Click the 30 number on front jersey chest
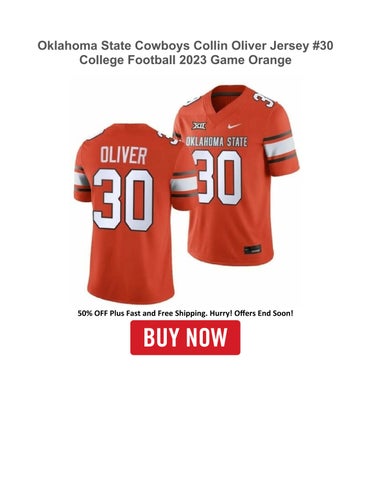 coord(217,177)
